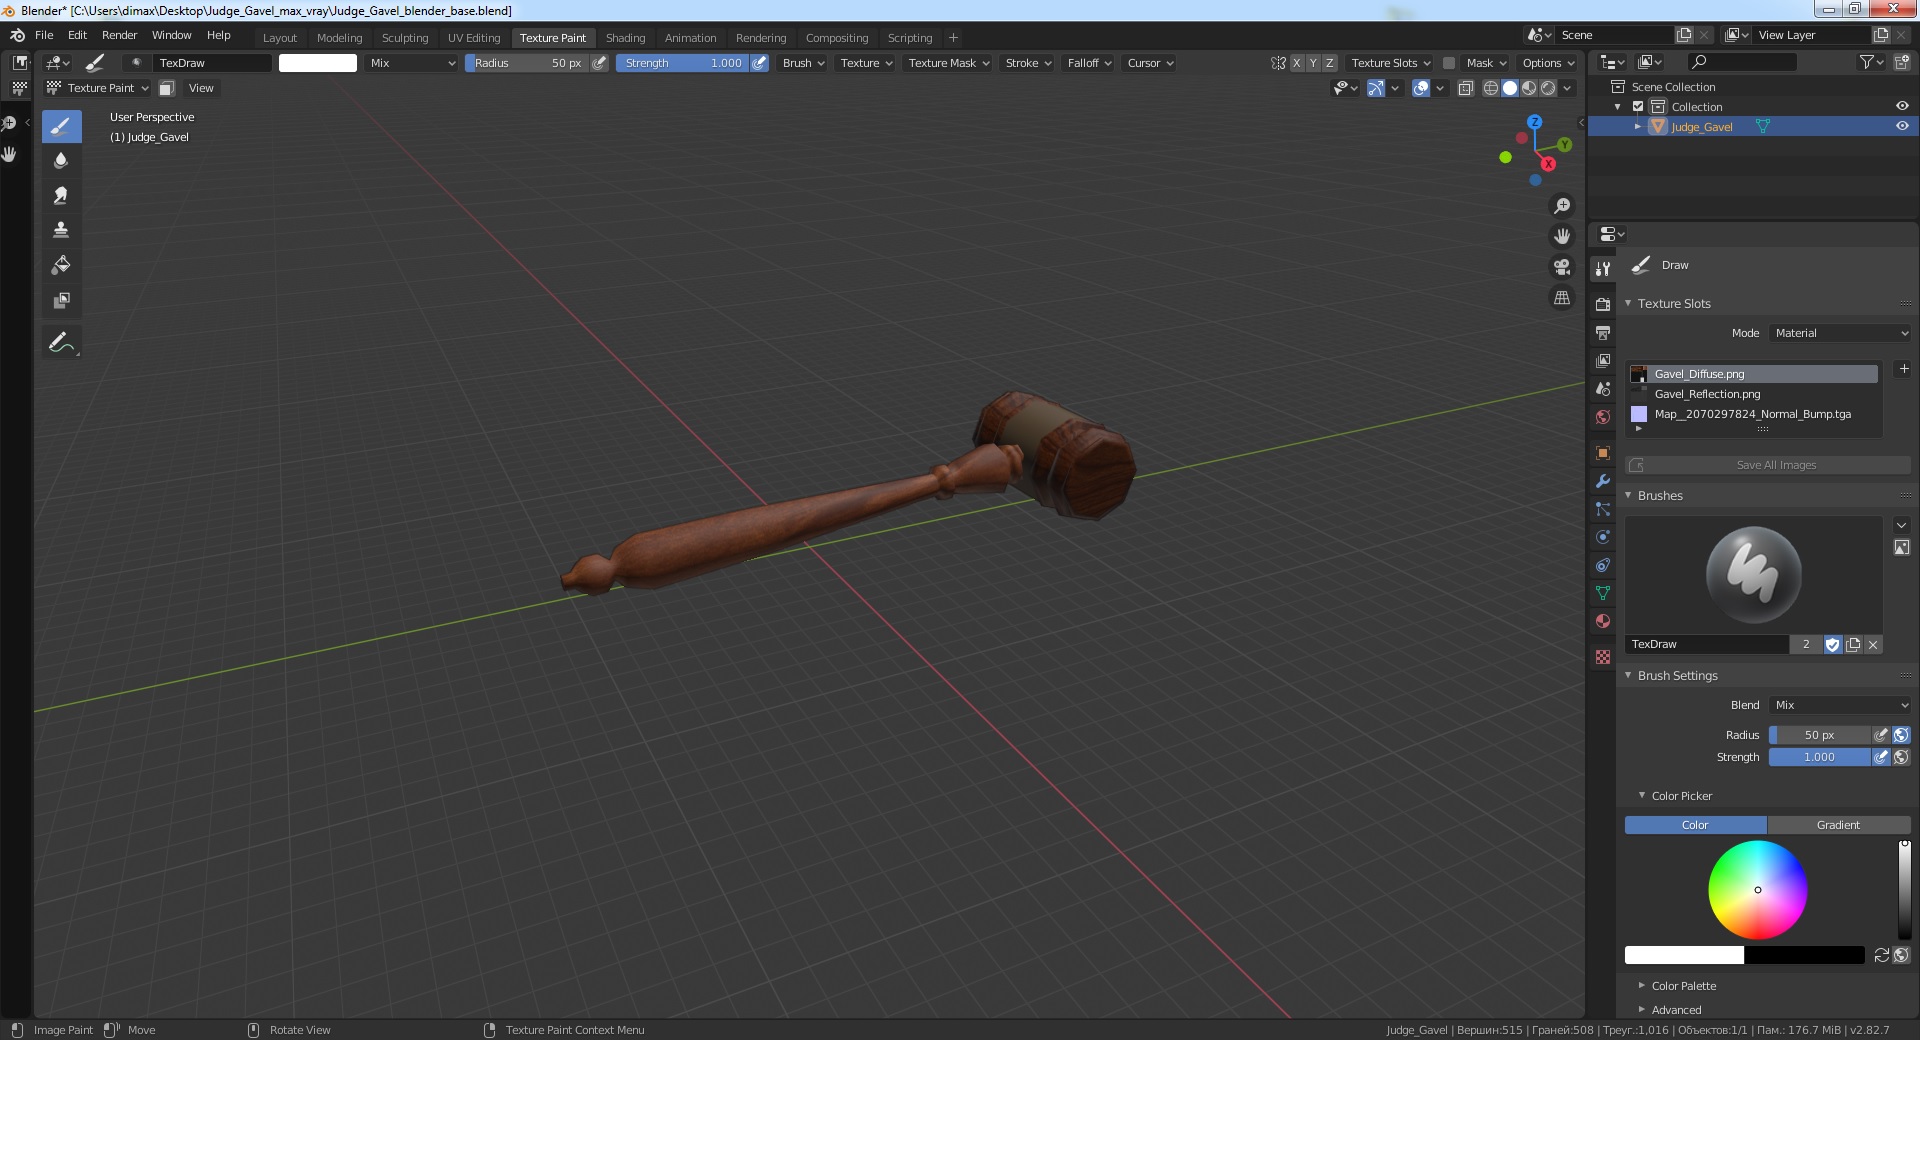Viewport: 1920px width, 1158px height.
Task: Switch color picker to Gradient
Action: (x=1838, y=825)
